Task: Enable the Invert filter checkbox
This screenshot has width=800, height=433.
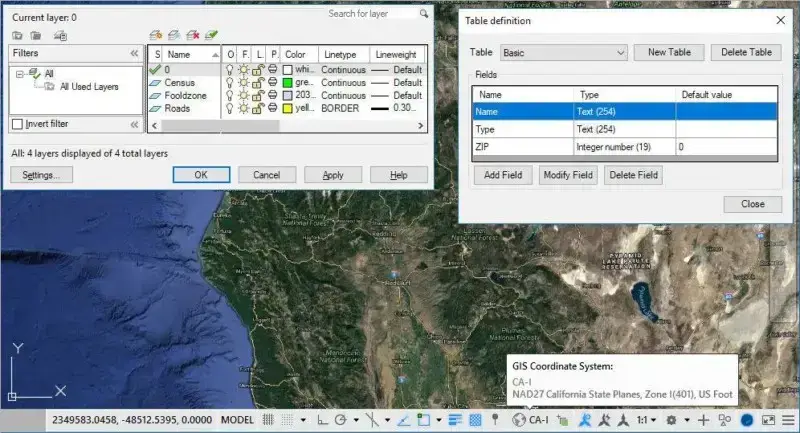Action: point(17,124)
